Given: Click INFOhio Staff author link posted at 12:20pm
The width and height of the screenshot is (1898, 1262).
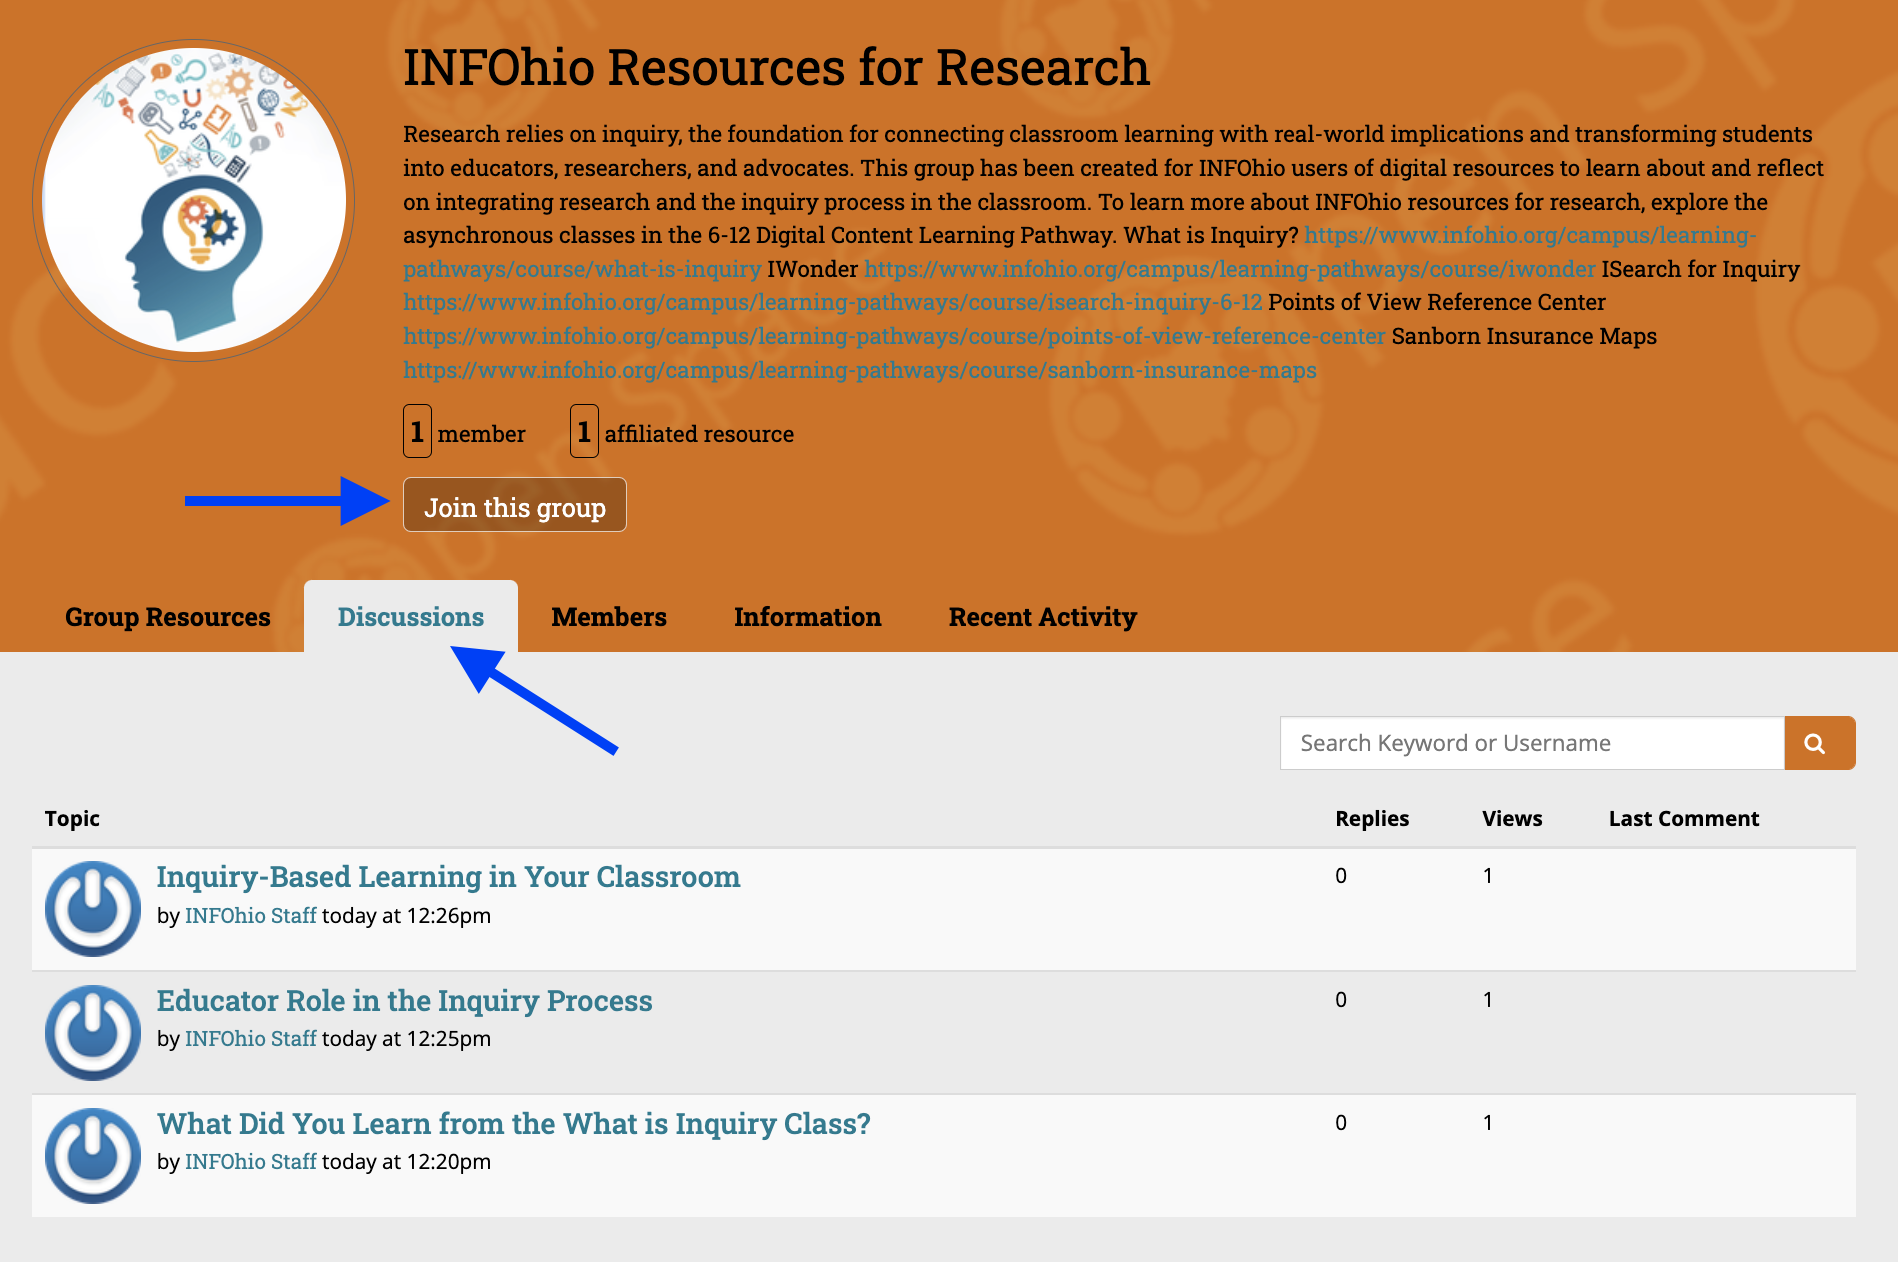Looking at the screenshot, I should [x=251, y=1162].
